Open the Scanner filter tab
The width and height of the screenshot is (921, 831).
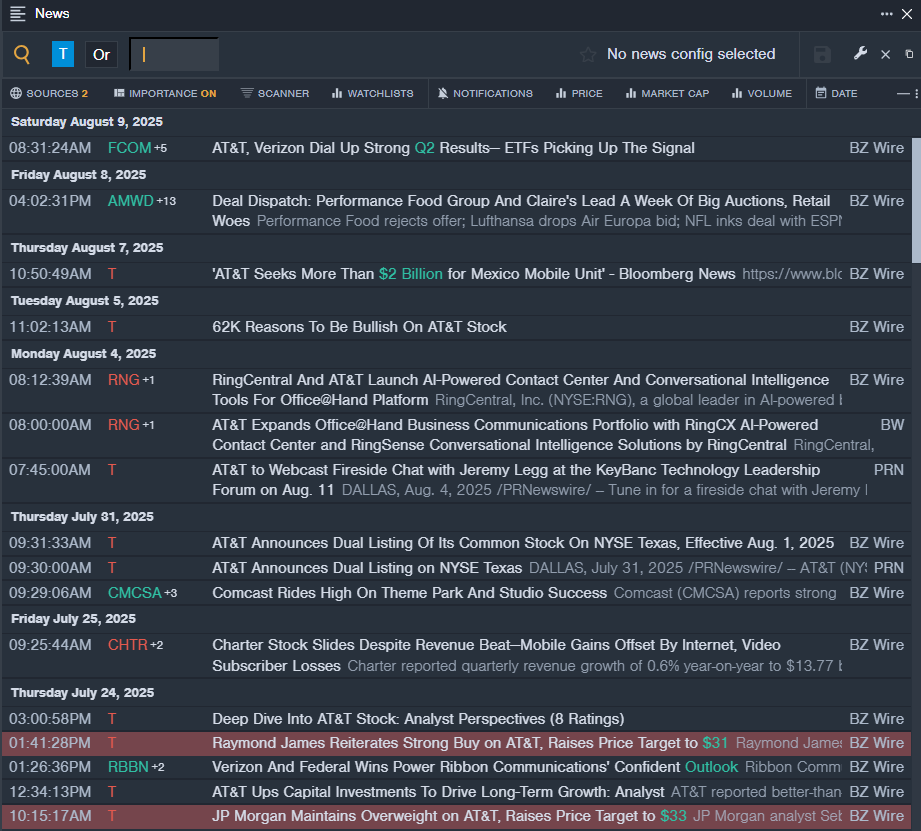point(275,93)
